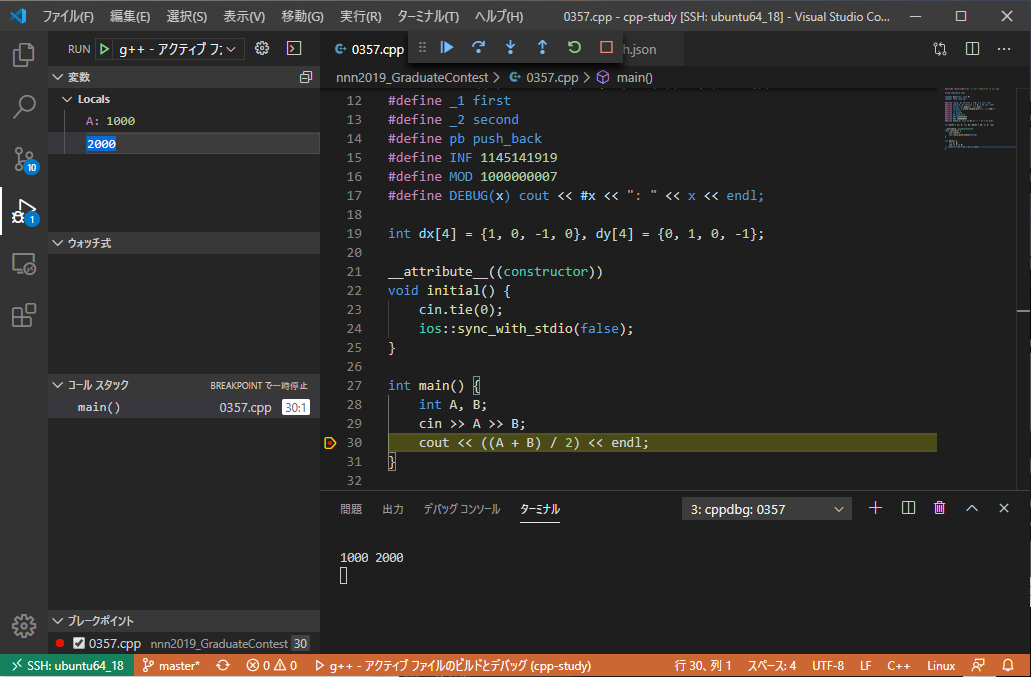Switch to the デバッグ コンソール tab
The image size is (1031, 677).
pyautogui.click(x=461, y=509)
